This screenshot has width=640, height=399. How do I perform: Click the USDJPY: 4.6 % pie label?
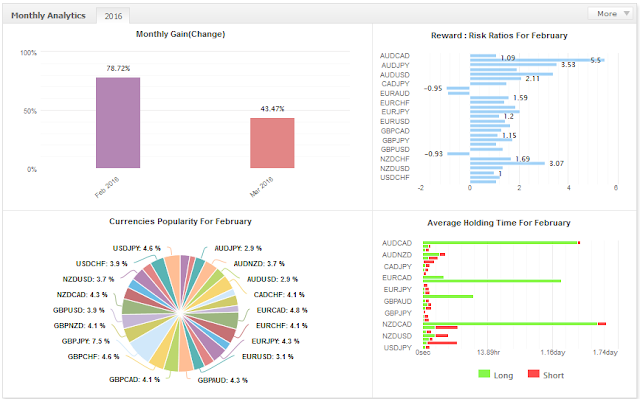point(137,248)
